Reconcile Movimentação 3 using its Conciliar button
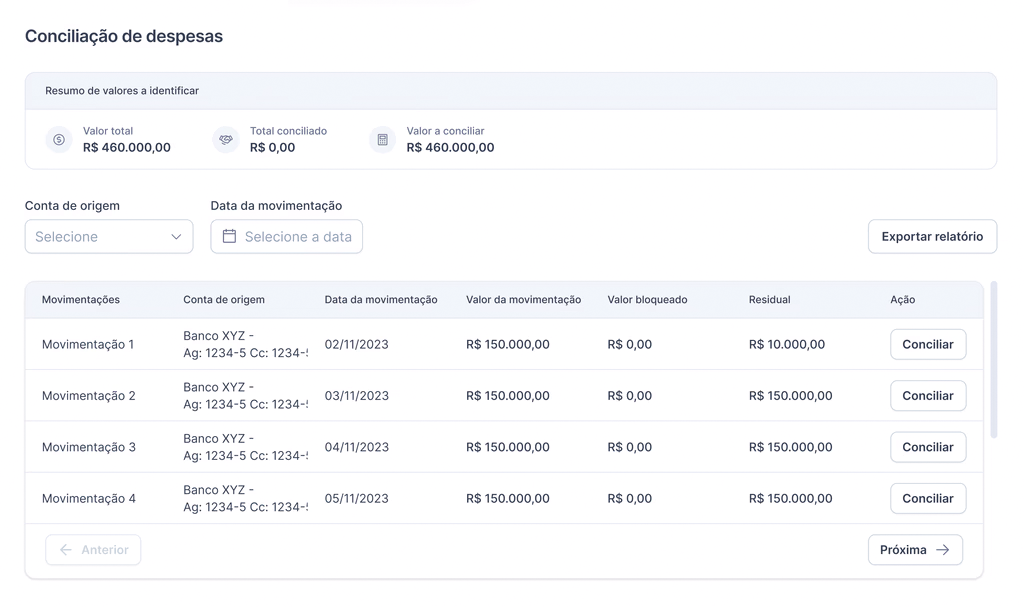Screen dimensions: 1024x607 point(927,447)
